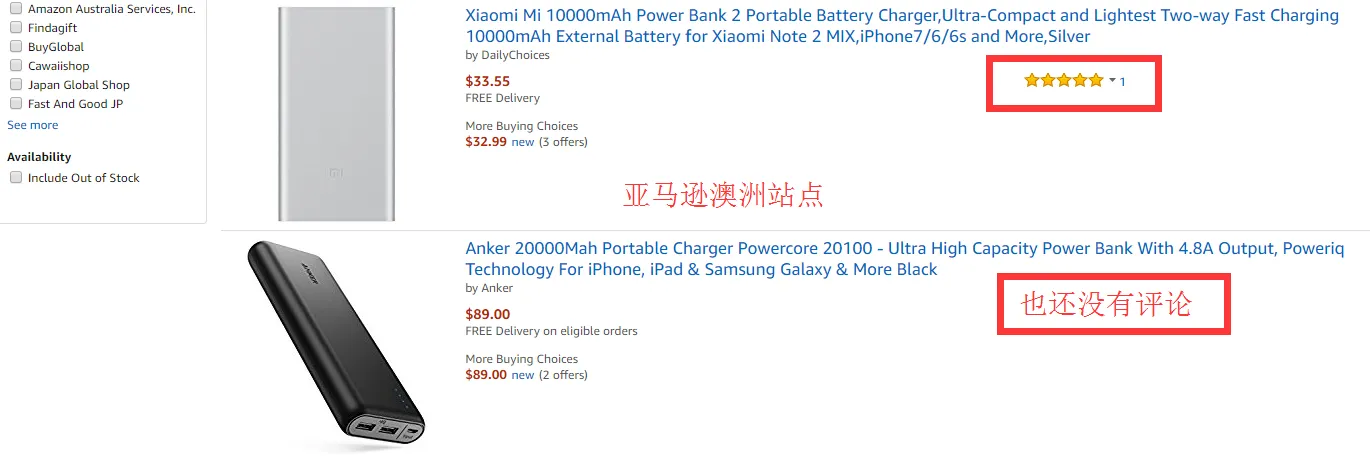Click new (3 offers) under Xiaomi listing

523,142
